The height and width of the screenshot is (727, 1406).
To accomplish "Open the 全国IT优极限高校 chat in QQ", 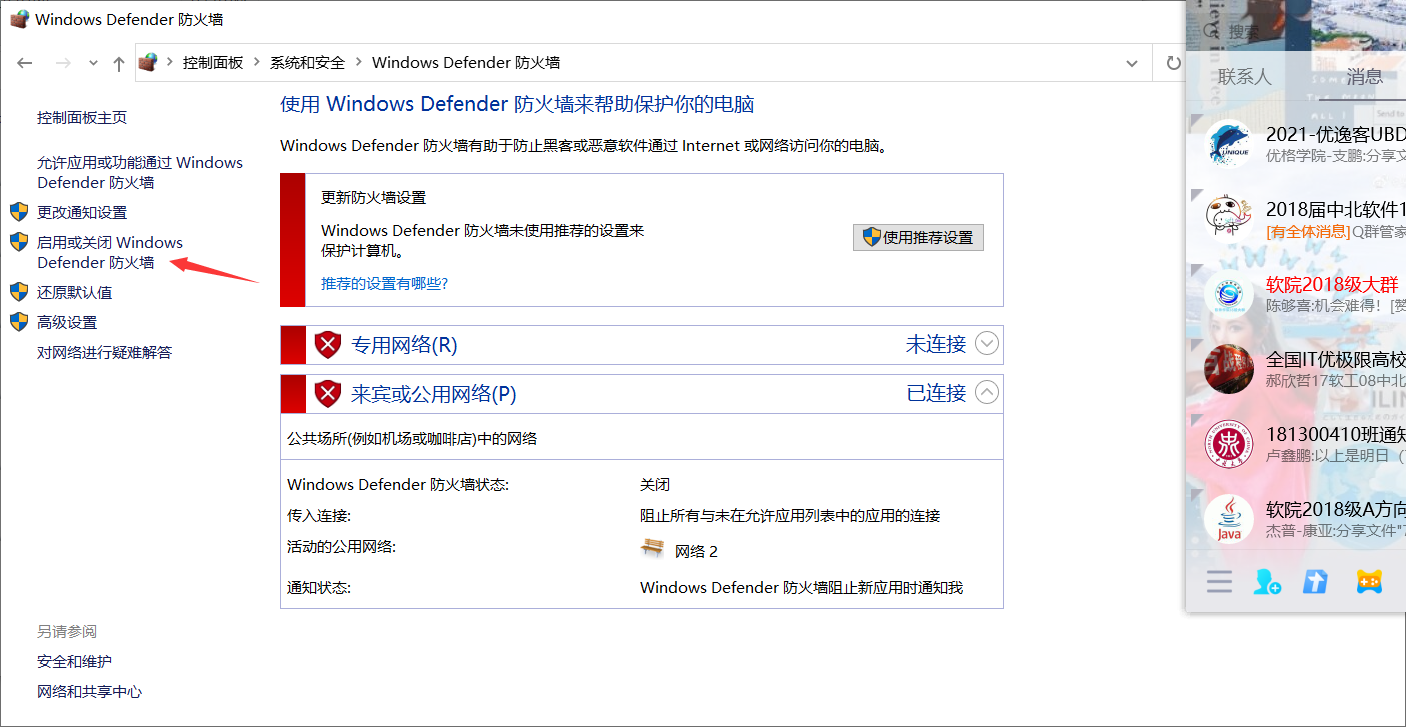I will pos(1297,369).
